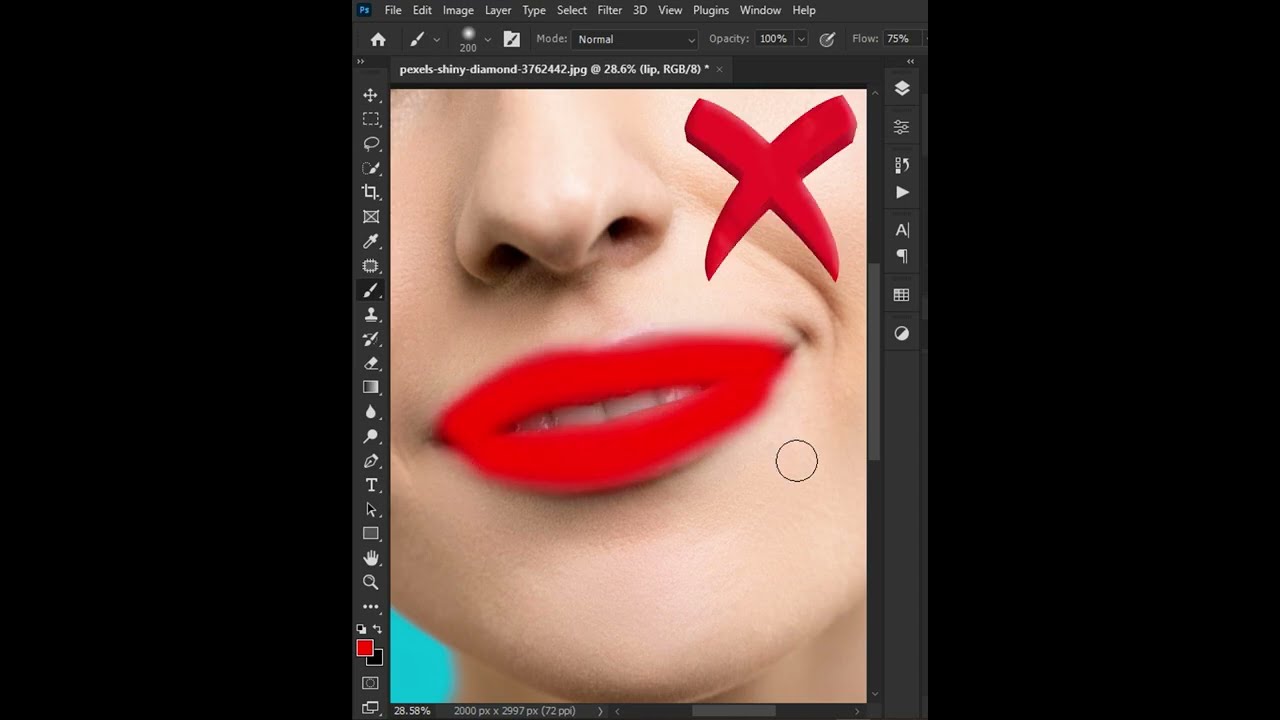Select the Clone Stamp tool

(371, 314)
